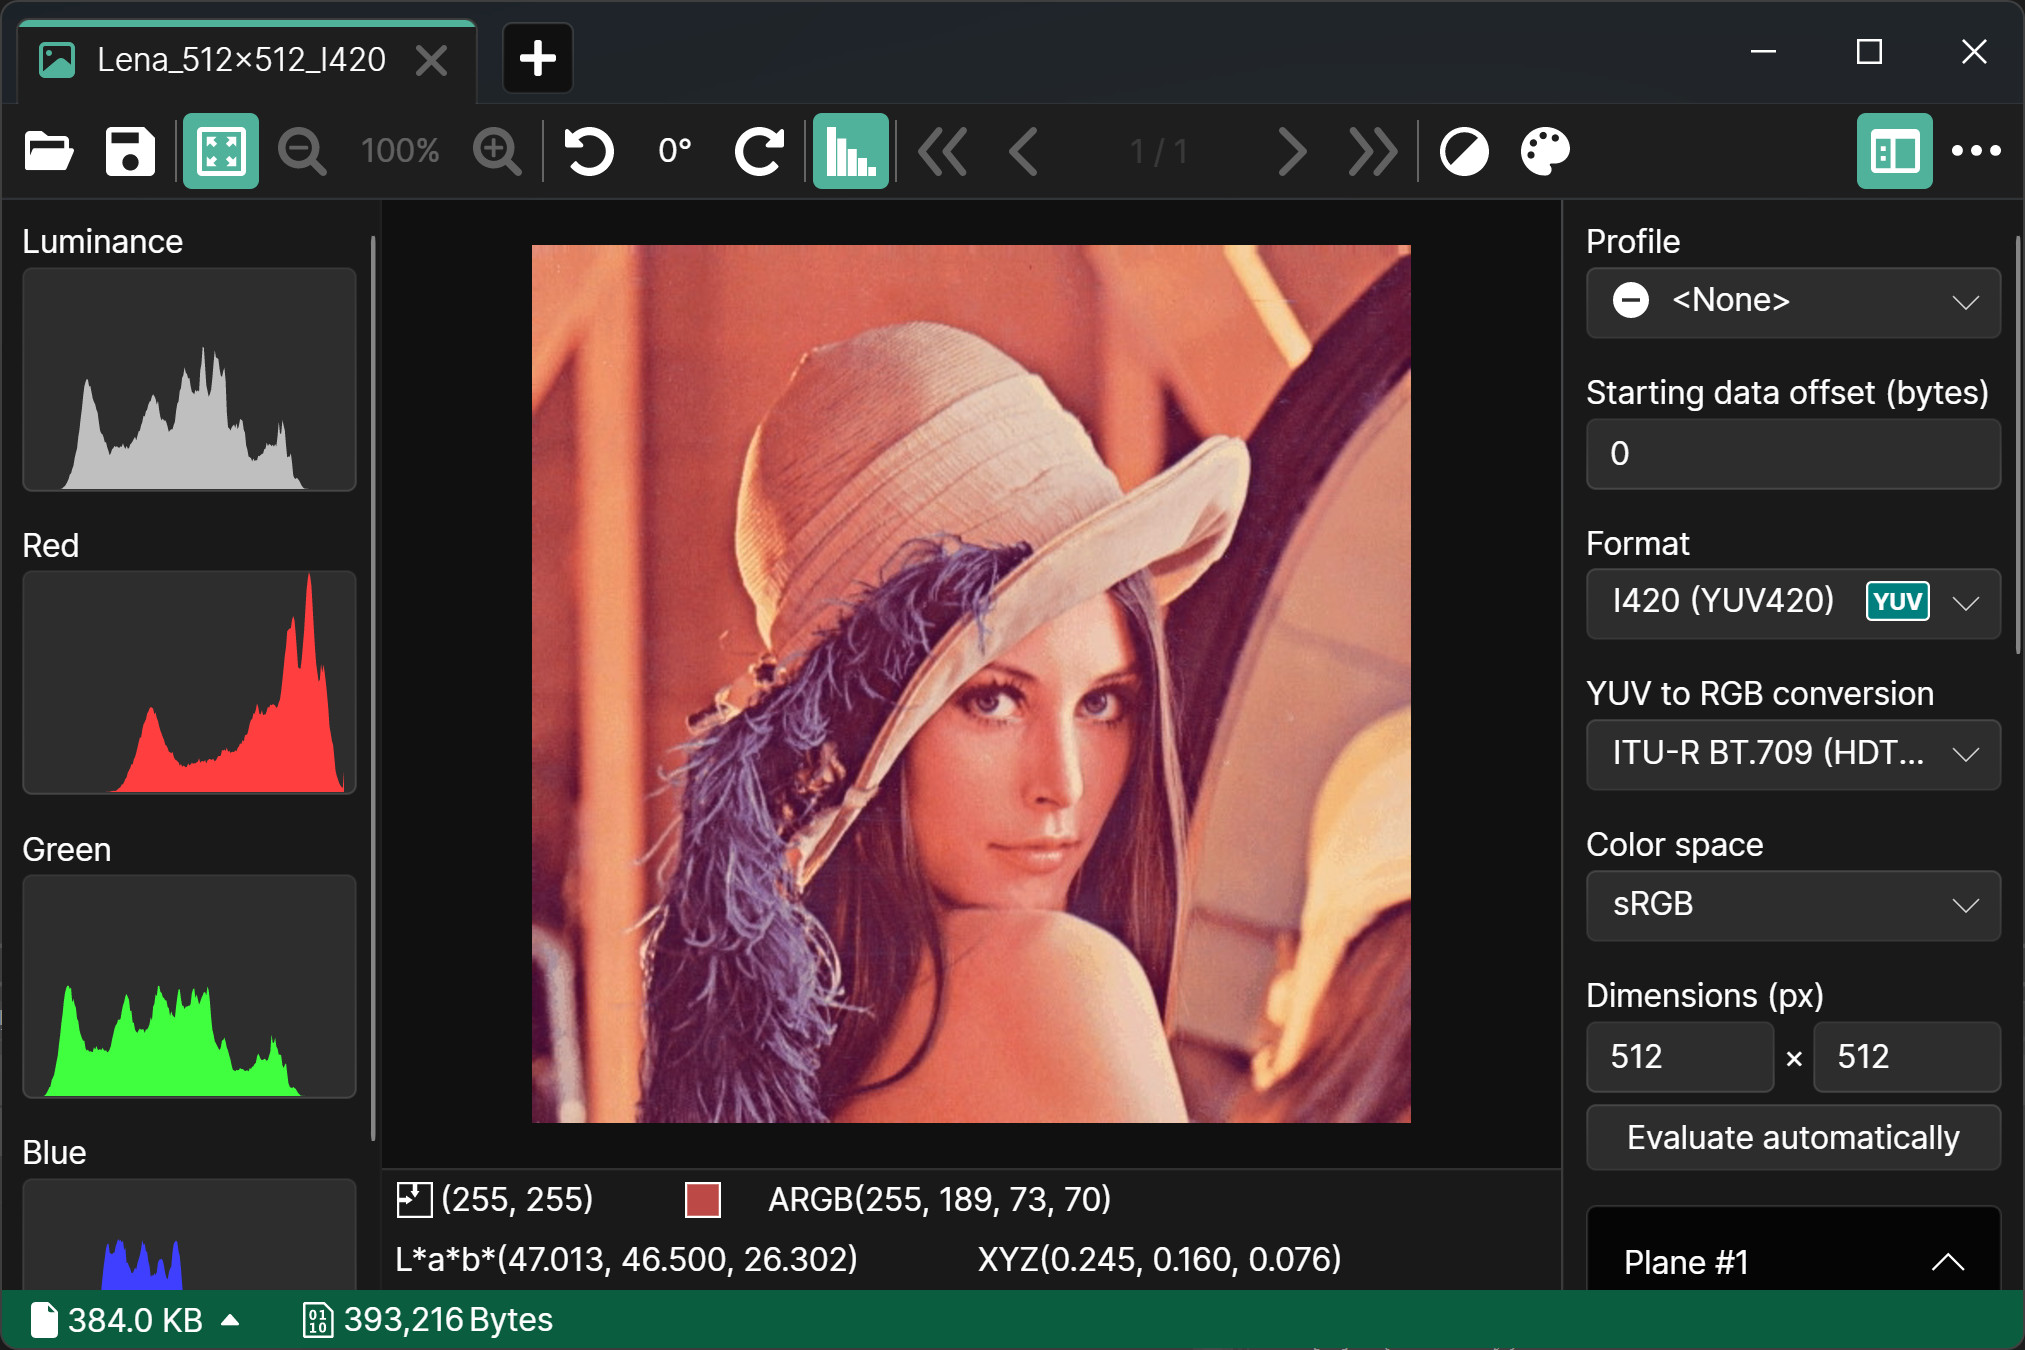The width and height of the screenshot is (2025, 1350).
Task: Click the Red histogram
Action: (x=189, y=683)
